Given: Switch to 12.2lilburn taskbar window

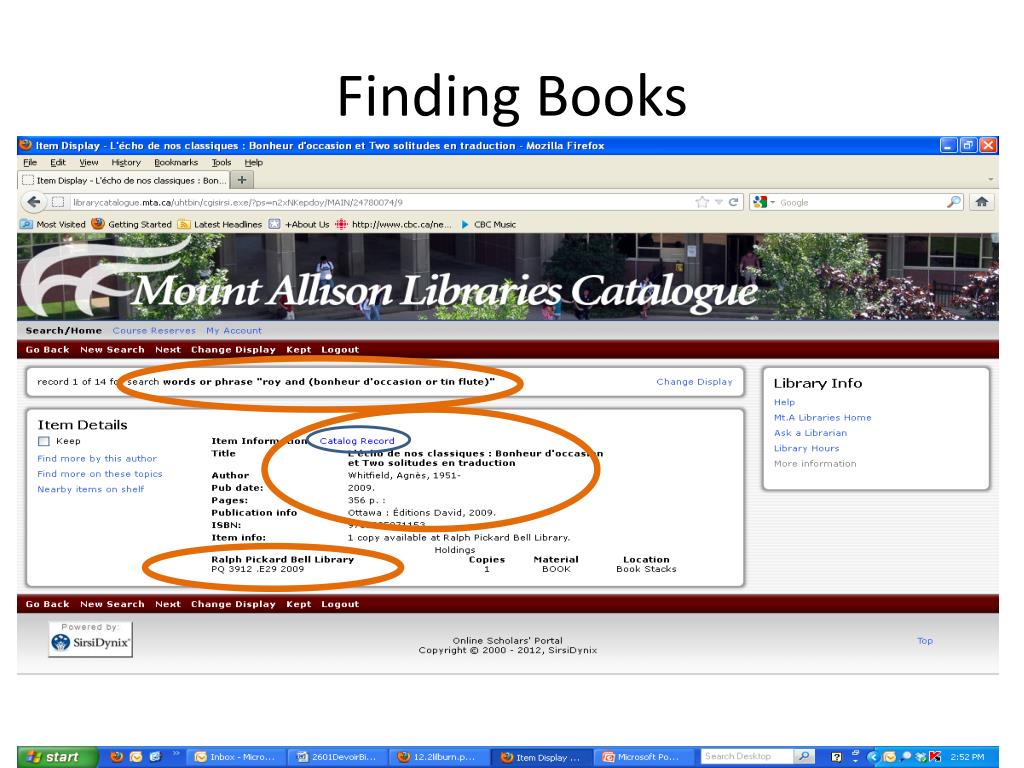Looking at the screenshot, I should tap(438, 757).
